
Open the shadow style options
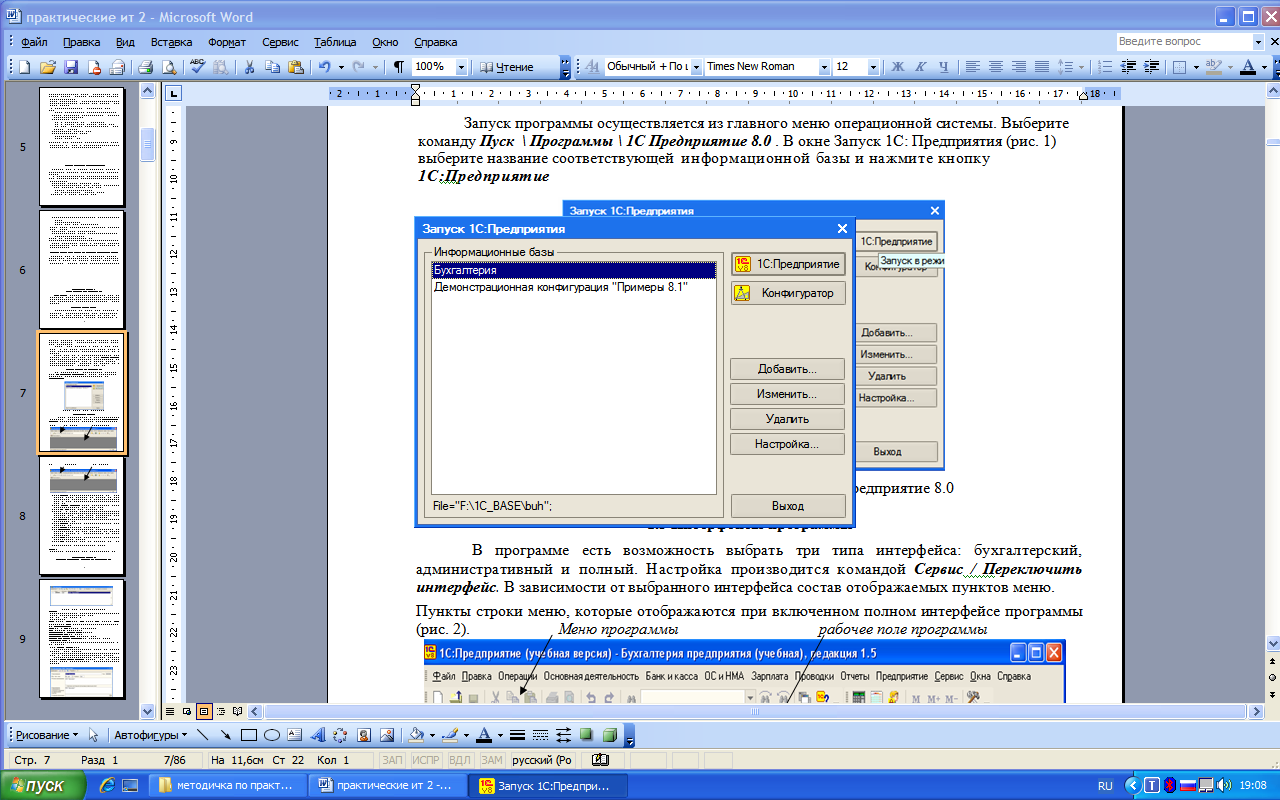click(587, 735)
